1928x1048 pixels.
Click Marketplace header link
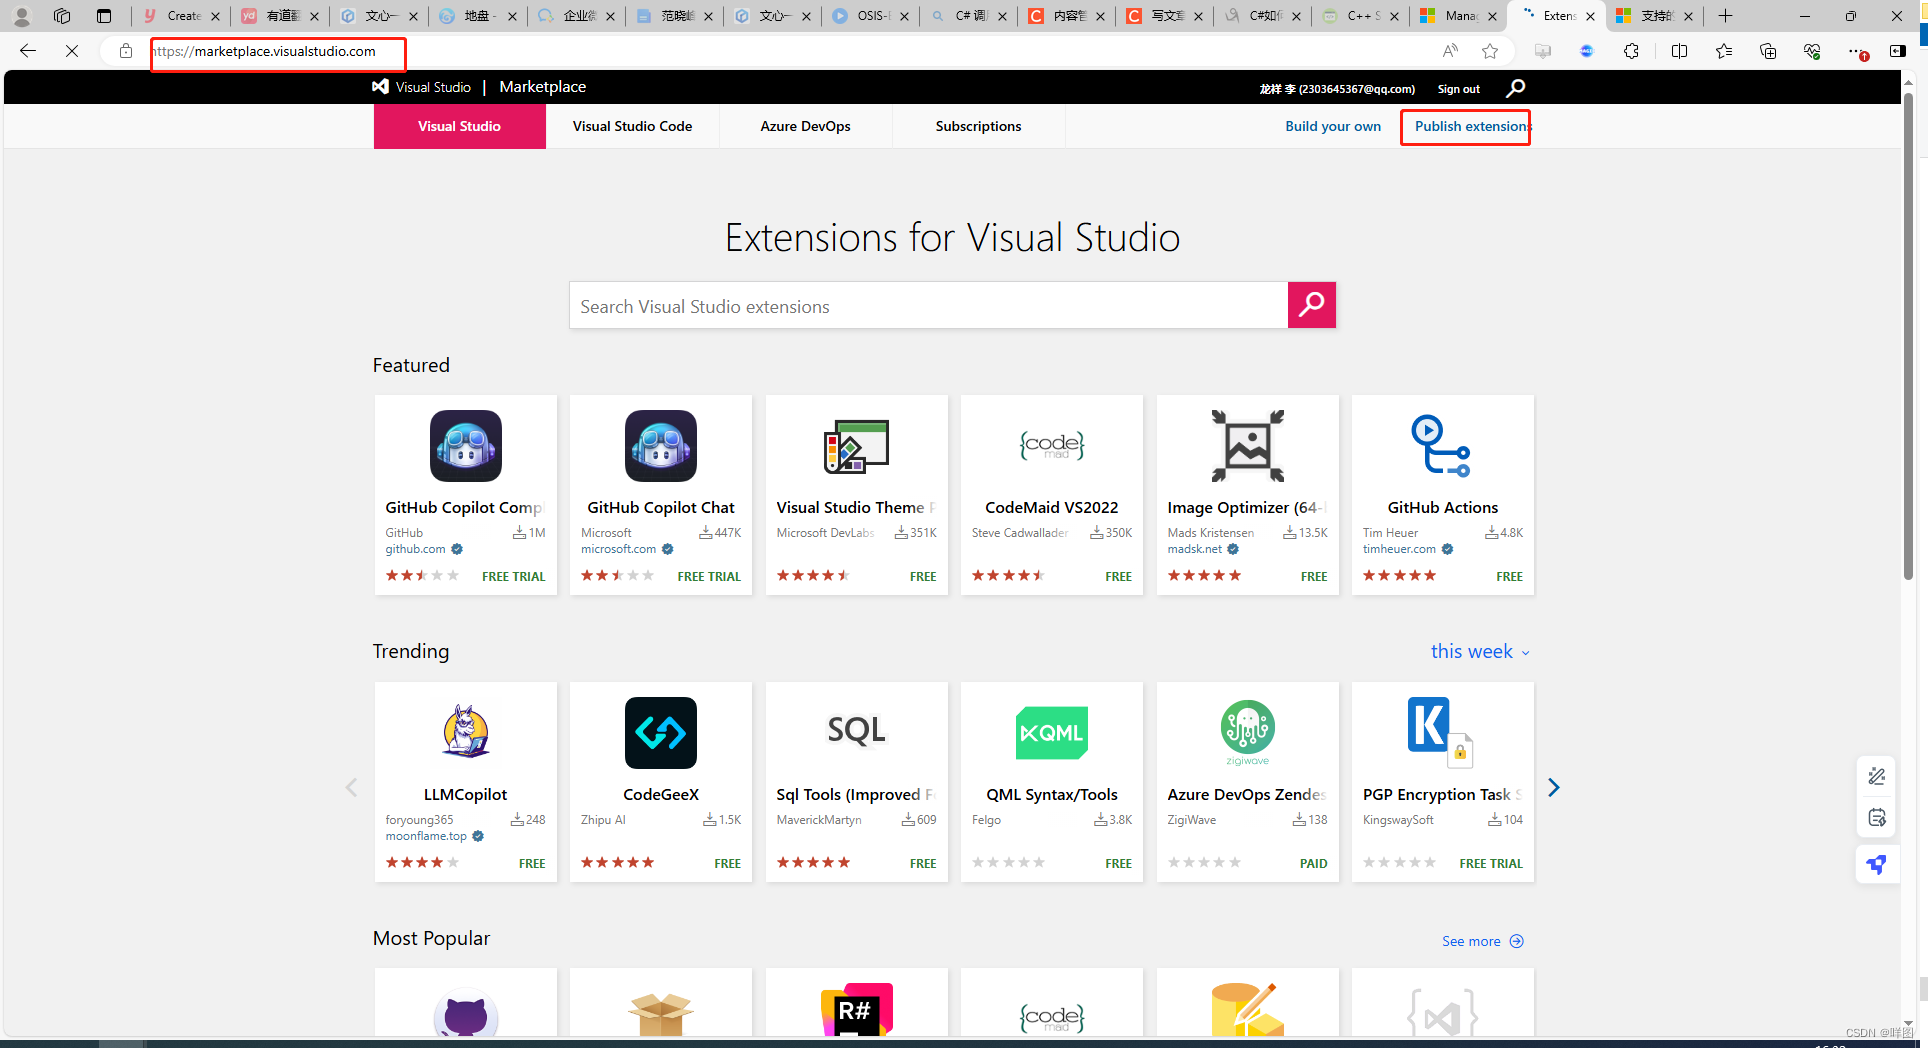click(543, 87)
